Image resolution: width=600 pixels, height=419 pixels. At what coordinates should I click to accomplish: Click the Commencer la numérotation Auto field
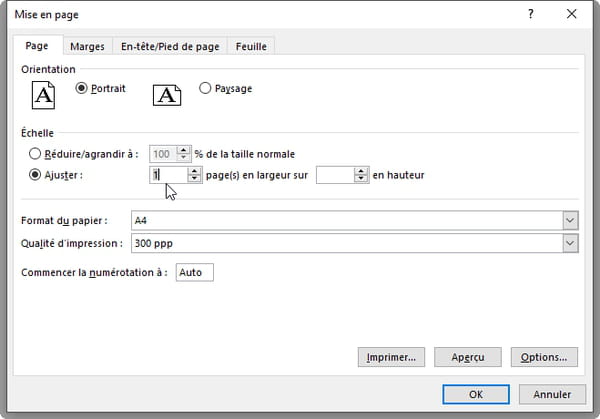click(195, 272)
